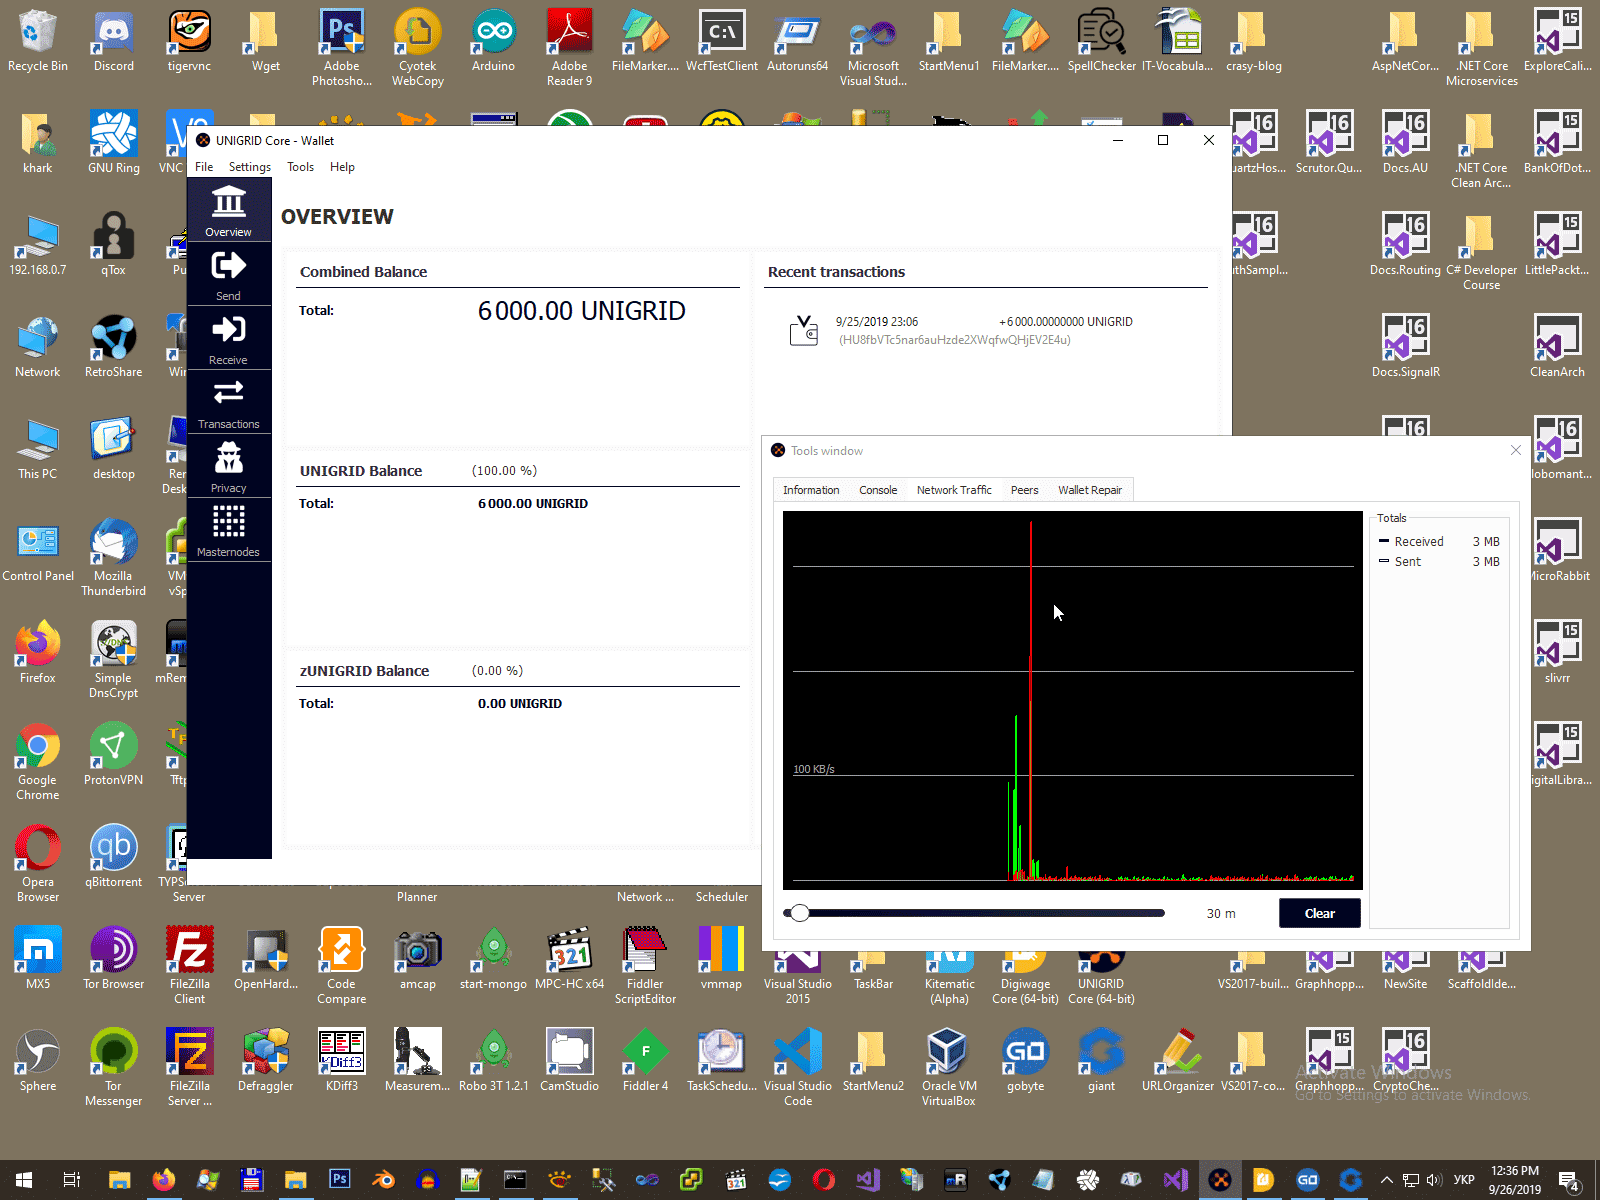Select the +6000.00000000 UNIGRID transaction amount
The width and height of the screenshot is (1600, 1200).
[x=1066, y=322]
